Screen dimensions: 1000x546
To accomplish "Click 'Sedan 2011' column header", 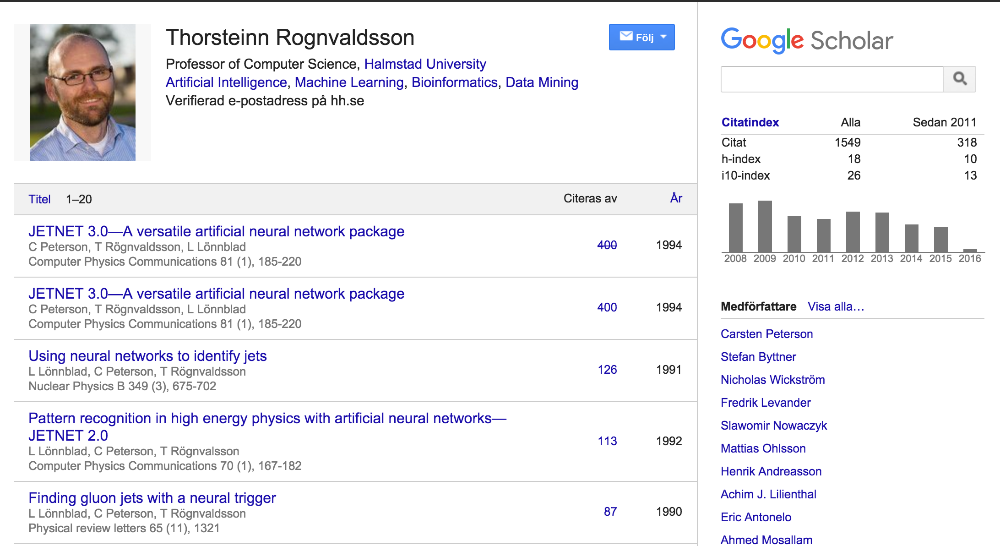I will [945, 122].
